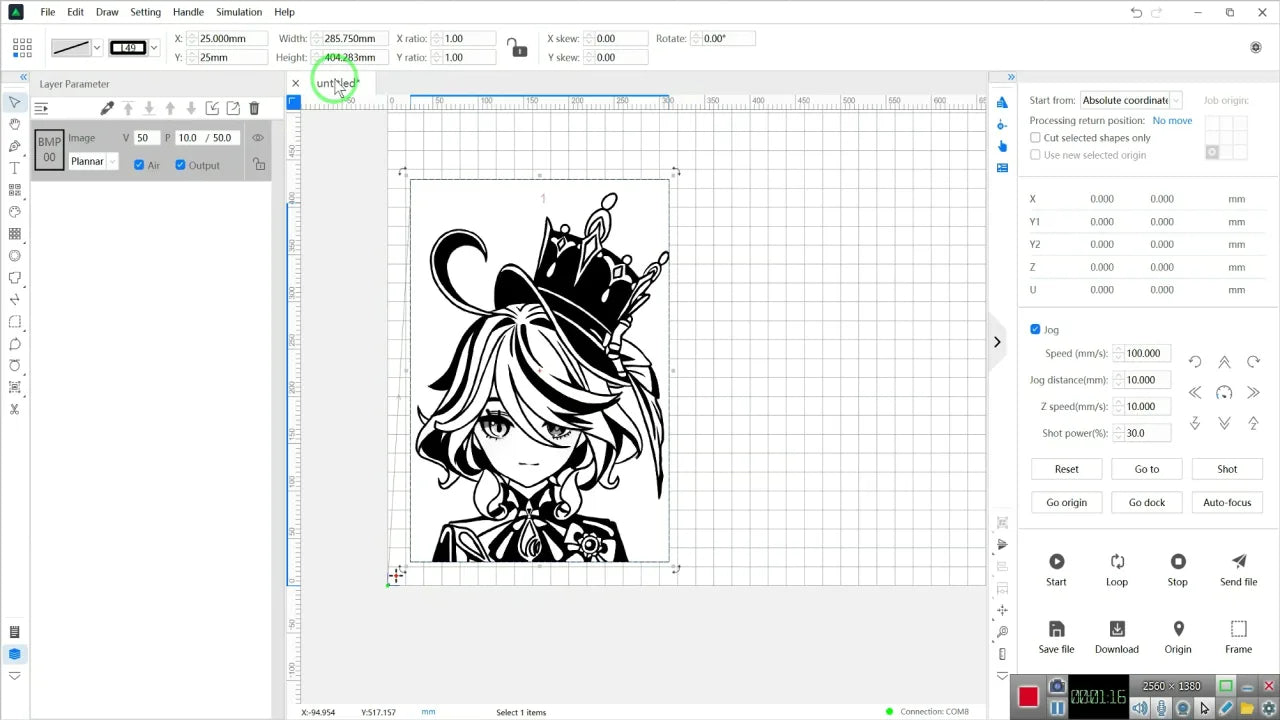The image size is (1280, 720).
Task: Click red record button in recorder bar
Action: [x=1028, y=697]
